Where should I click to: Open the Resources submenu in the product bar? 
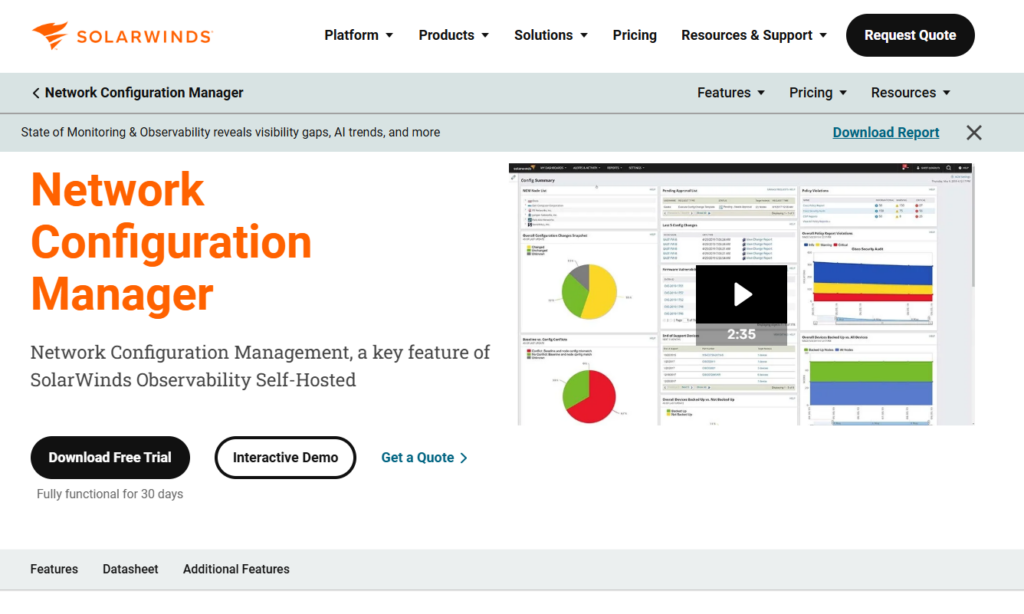910,93
